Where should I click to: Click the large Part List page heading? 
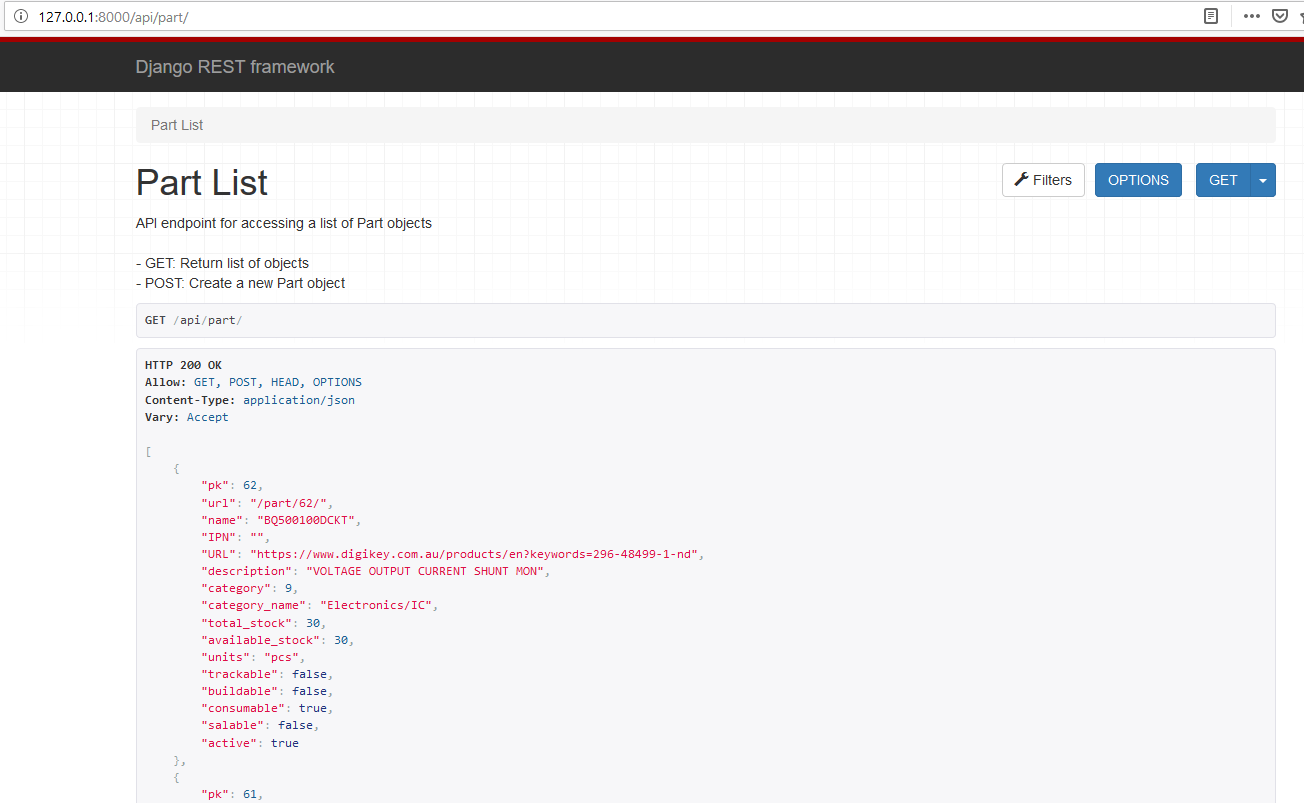[202, 183]
